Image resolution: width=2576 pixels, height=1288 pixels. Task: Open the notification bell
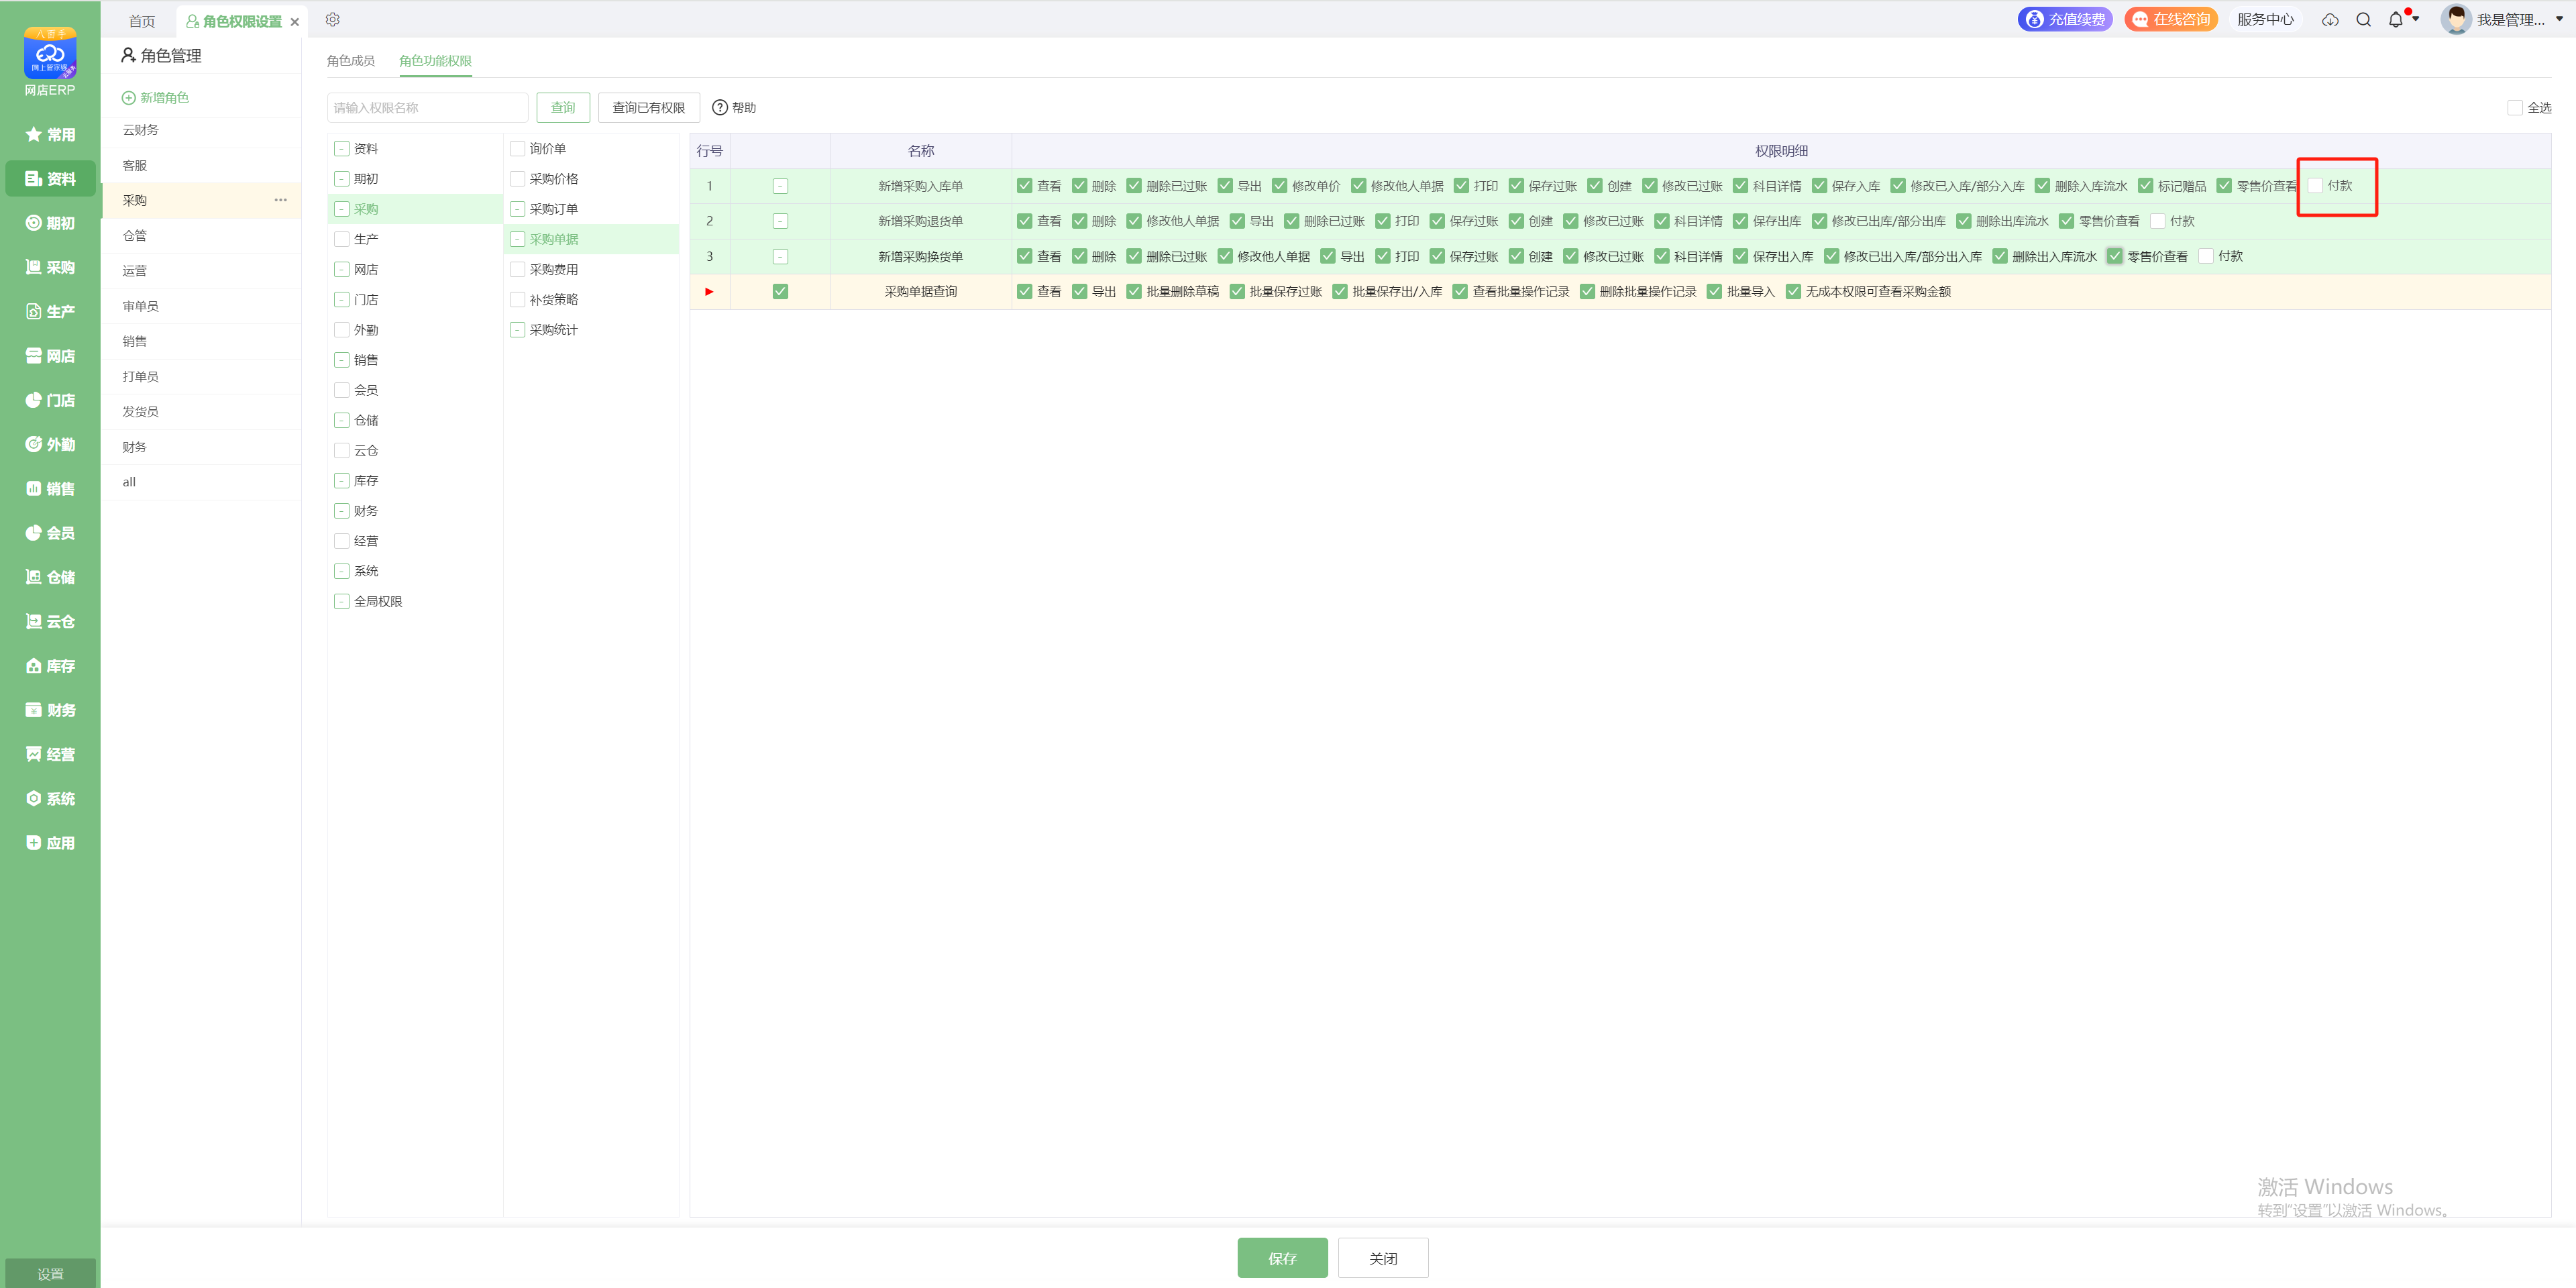2396,20
